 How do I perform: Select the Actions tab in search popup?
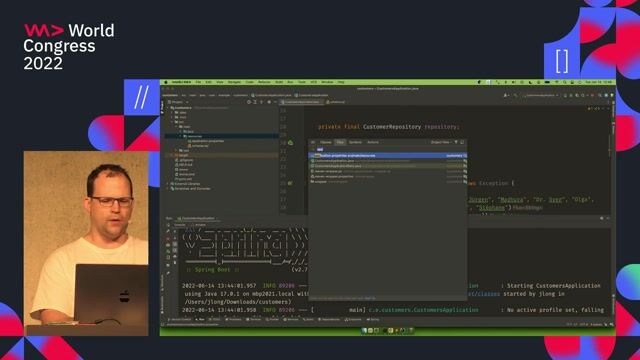pyautogui.click(x=373, y=142)
